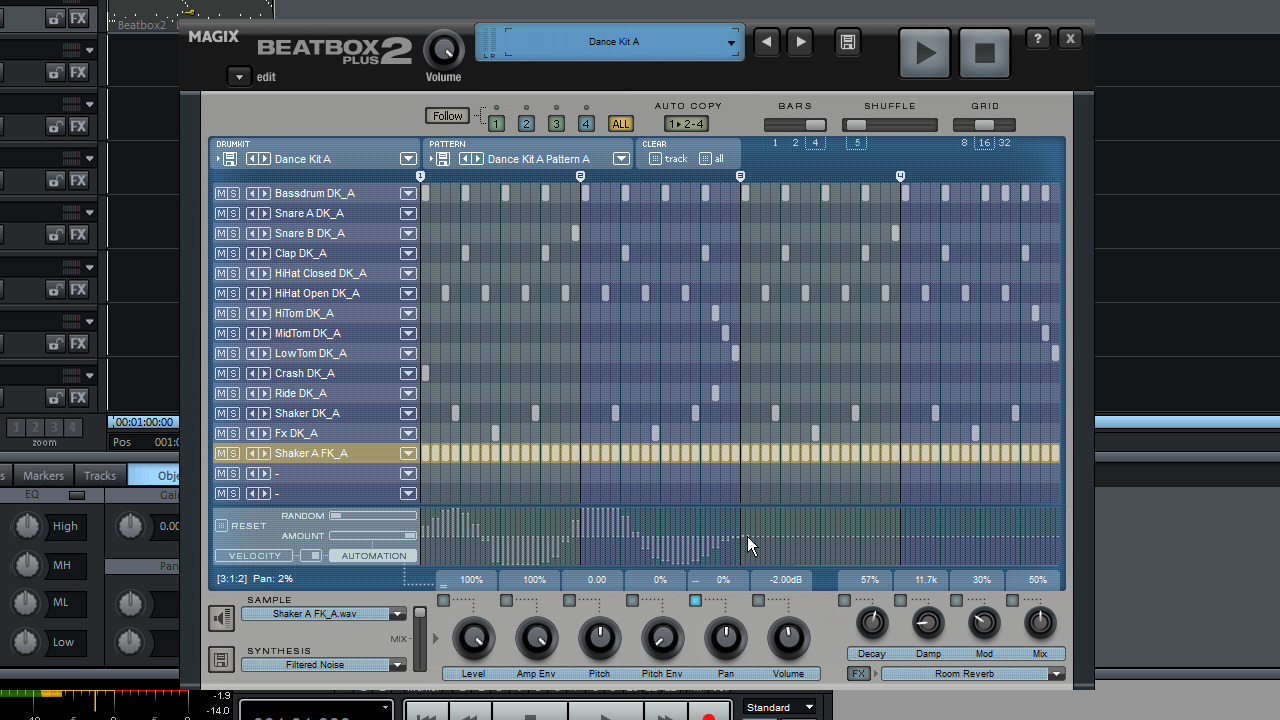Preview the sample with the speaker icon
This screenshot has height=720, width=1280.
[221, 619]
